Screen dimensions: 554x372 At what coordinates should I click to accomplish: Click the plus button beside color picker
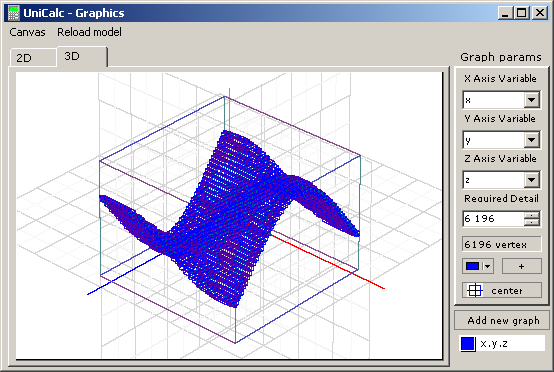coord(521,266)
